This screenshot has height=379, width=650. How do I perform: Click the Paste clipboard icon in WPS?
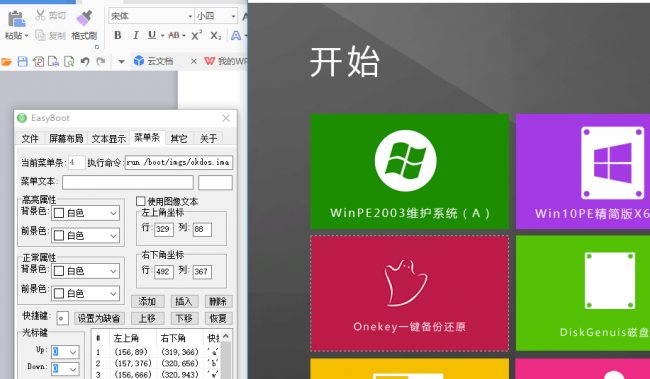[x=16, y=19]
